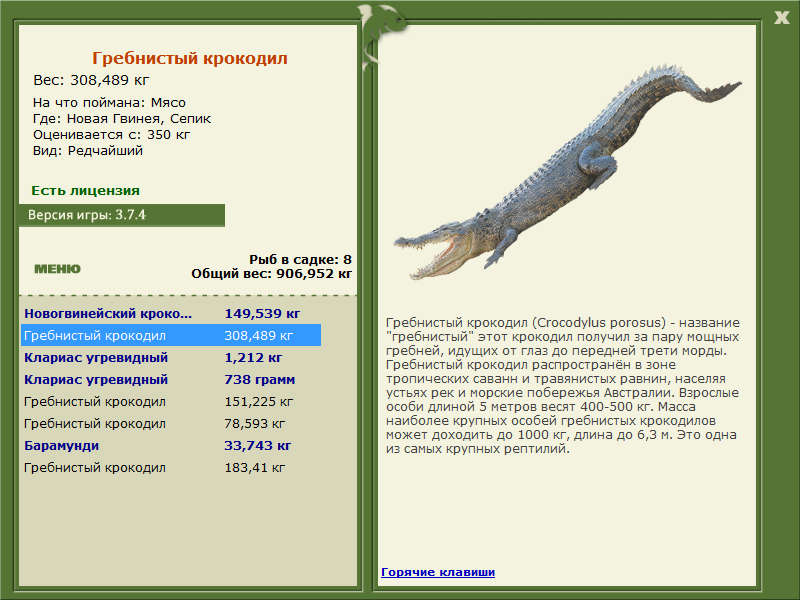Click the lizard logo icon at top
The width and height of the screenshot is (800, 600).
point(379,33)
